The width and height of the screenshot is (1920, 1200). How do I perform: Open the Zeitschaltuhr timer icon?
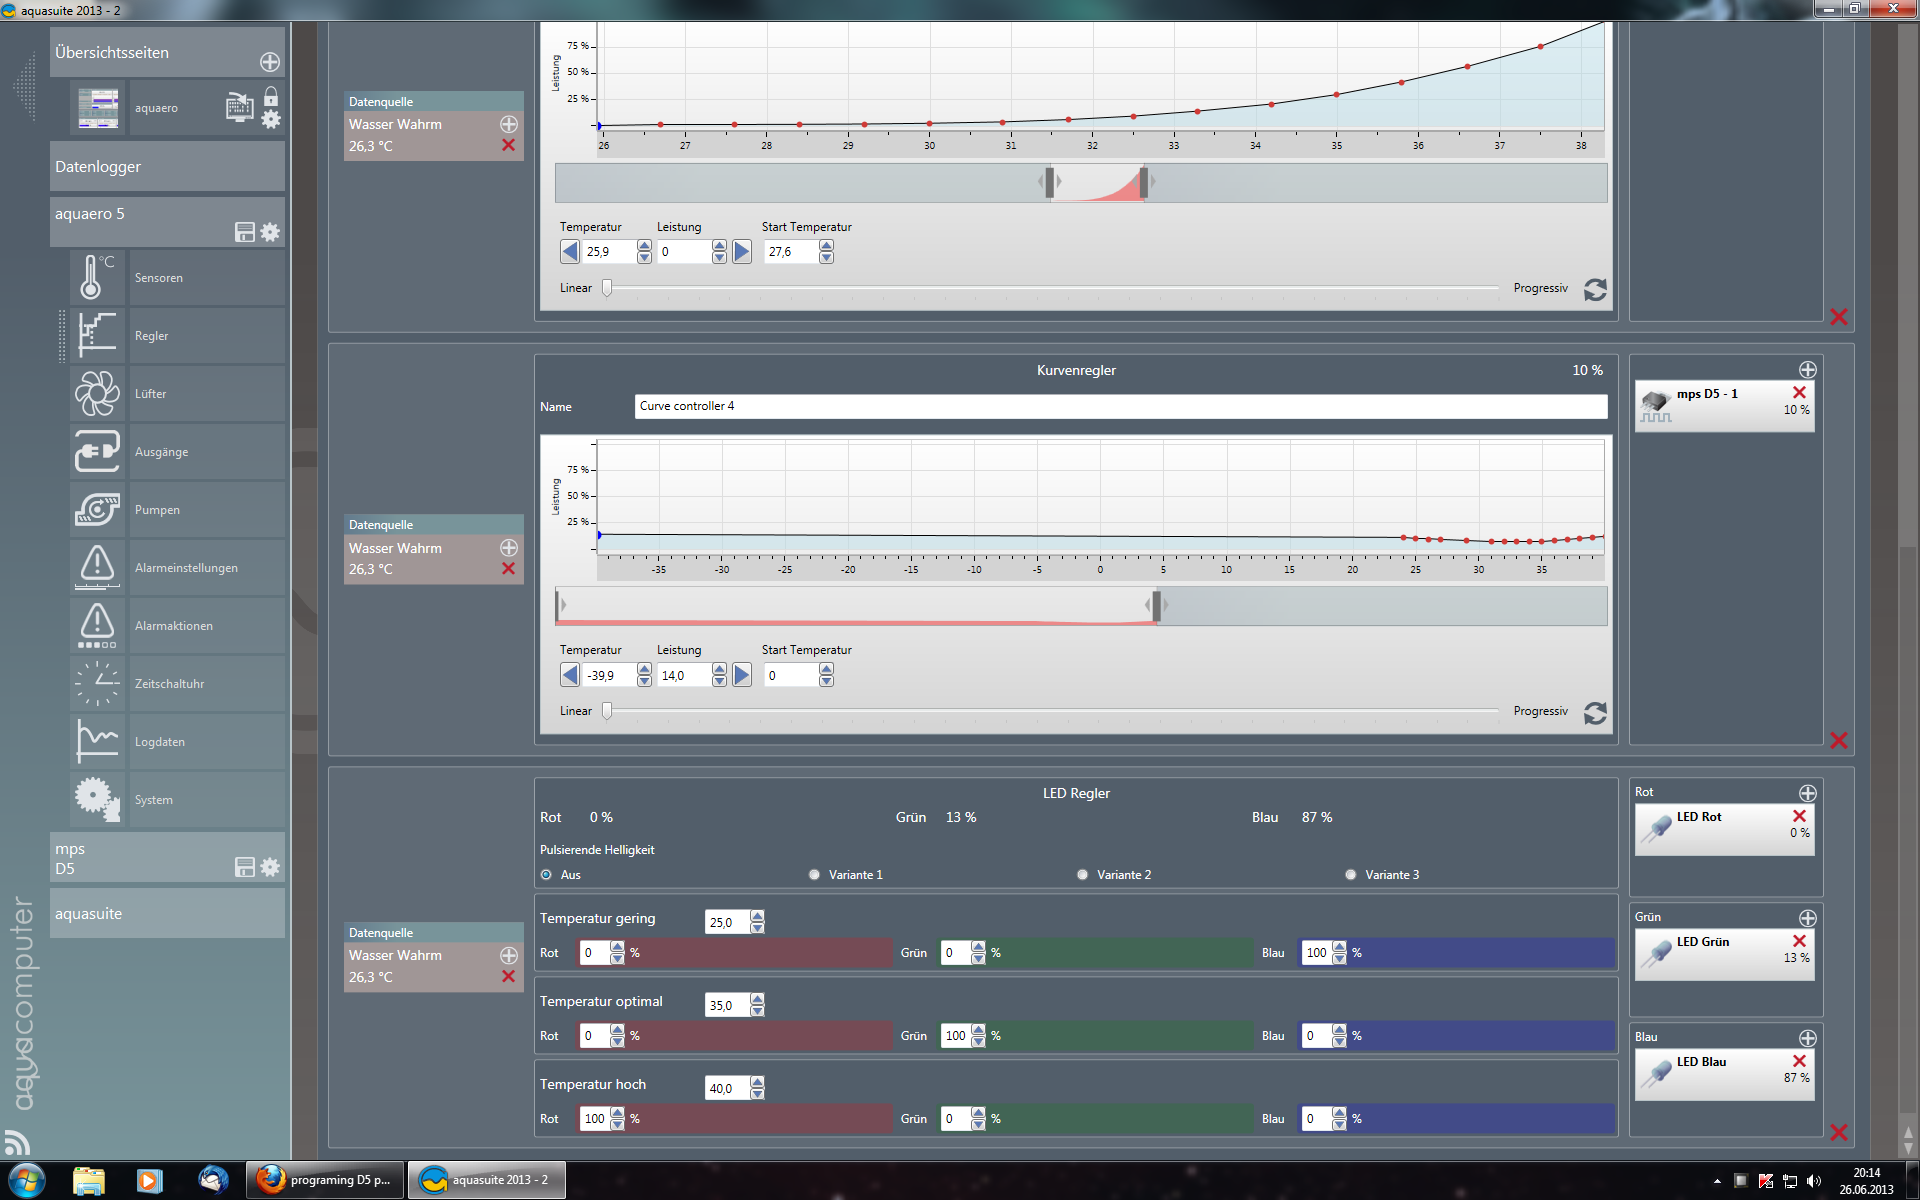point(96,683)
